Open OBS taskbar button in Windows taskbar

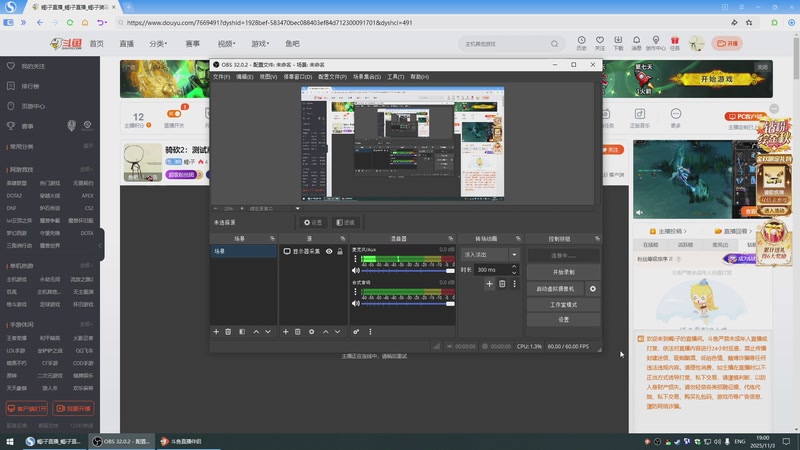(x=121, y=441)
